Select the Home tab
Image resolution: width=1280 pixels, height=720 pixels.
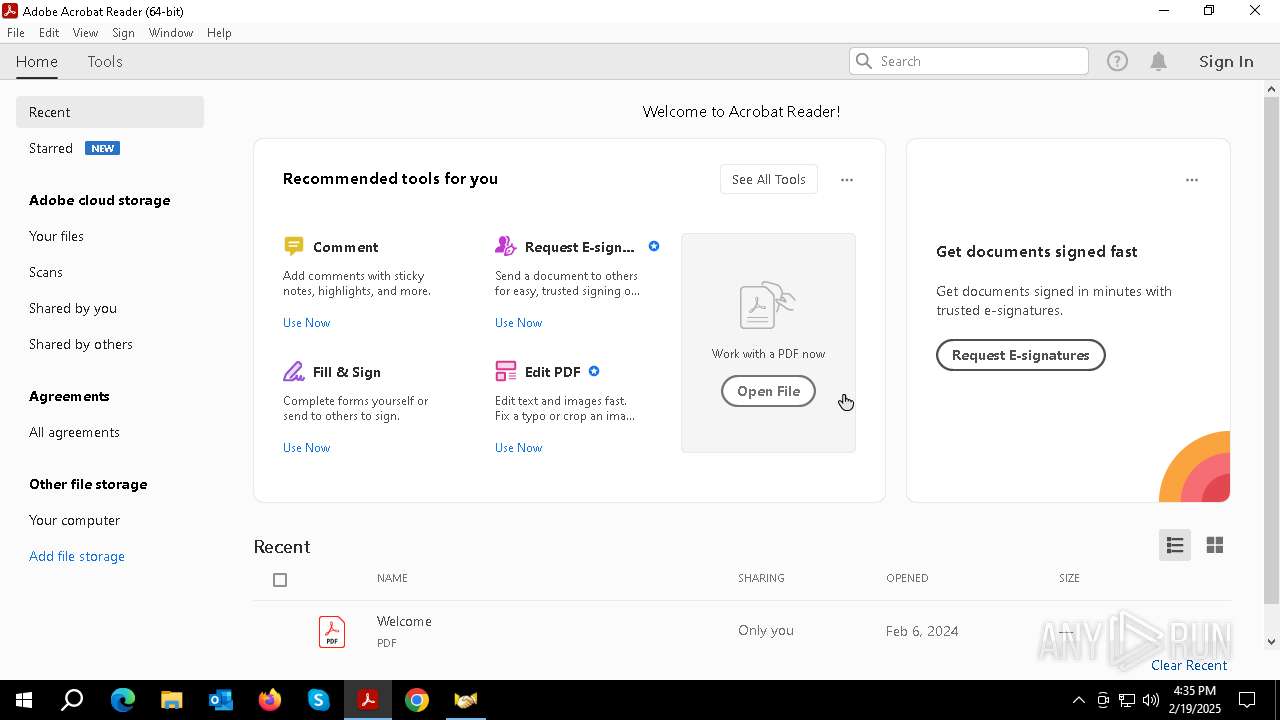point(37,61)
